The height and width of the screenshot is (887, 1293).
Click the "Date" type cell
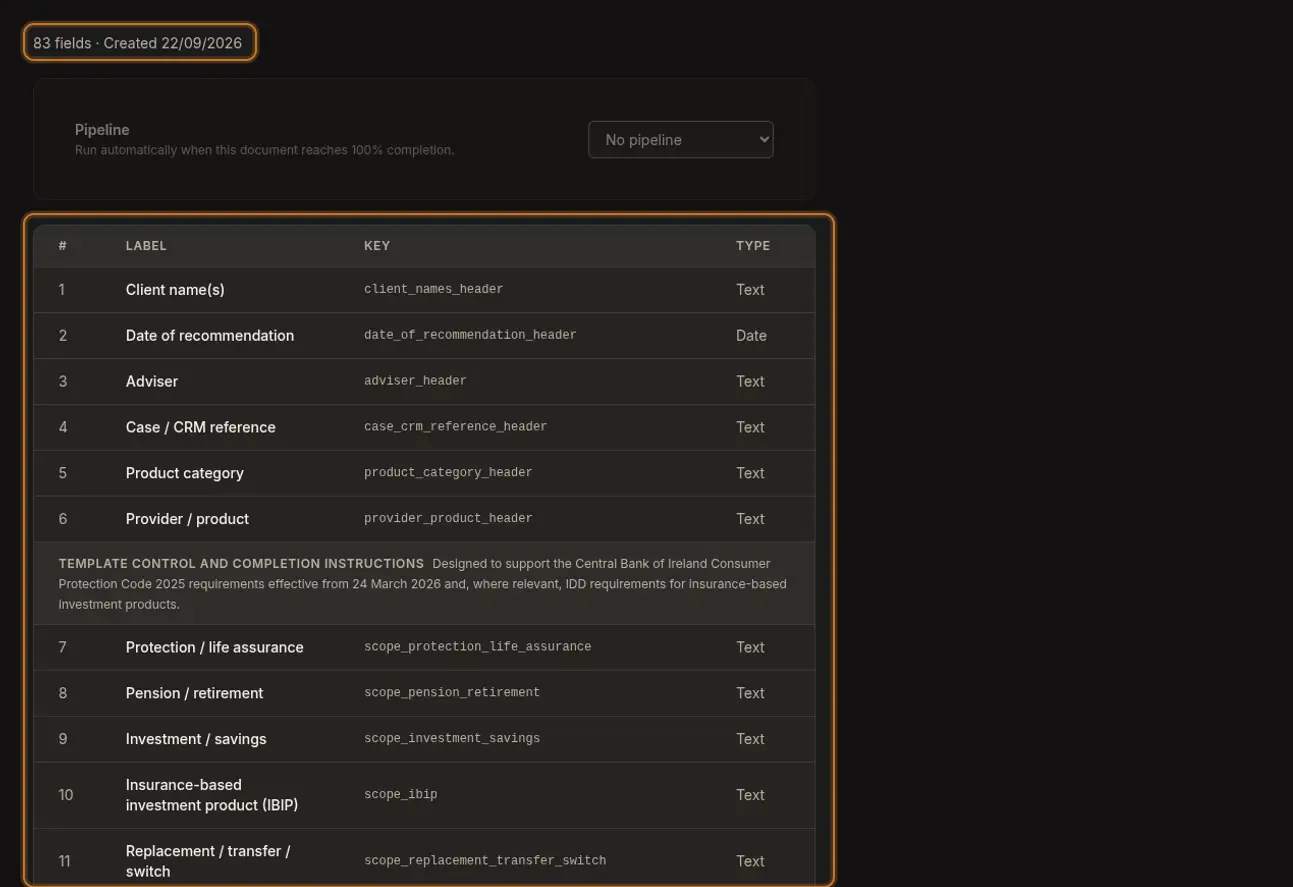coord(751,336)
